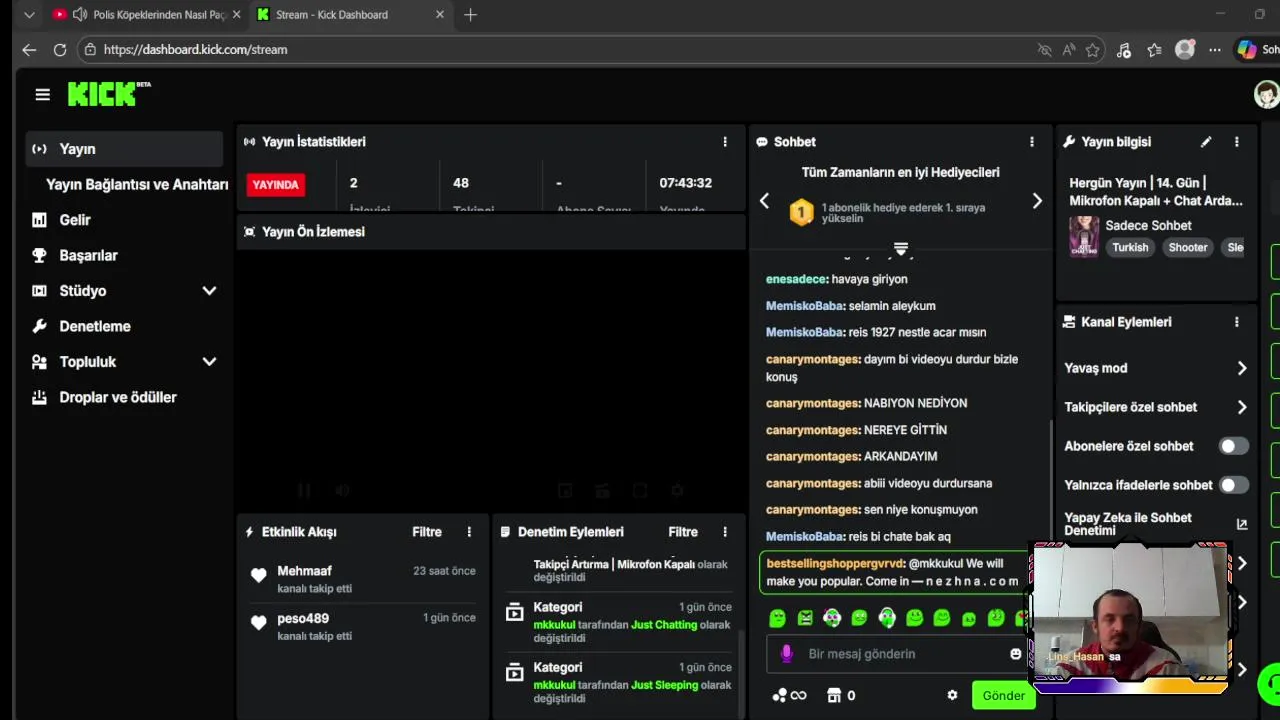The height and width of the screenshot is (720, 1280).
Task: Reload the page
Action: 60,49
